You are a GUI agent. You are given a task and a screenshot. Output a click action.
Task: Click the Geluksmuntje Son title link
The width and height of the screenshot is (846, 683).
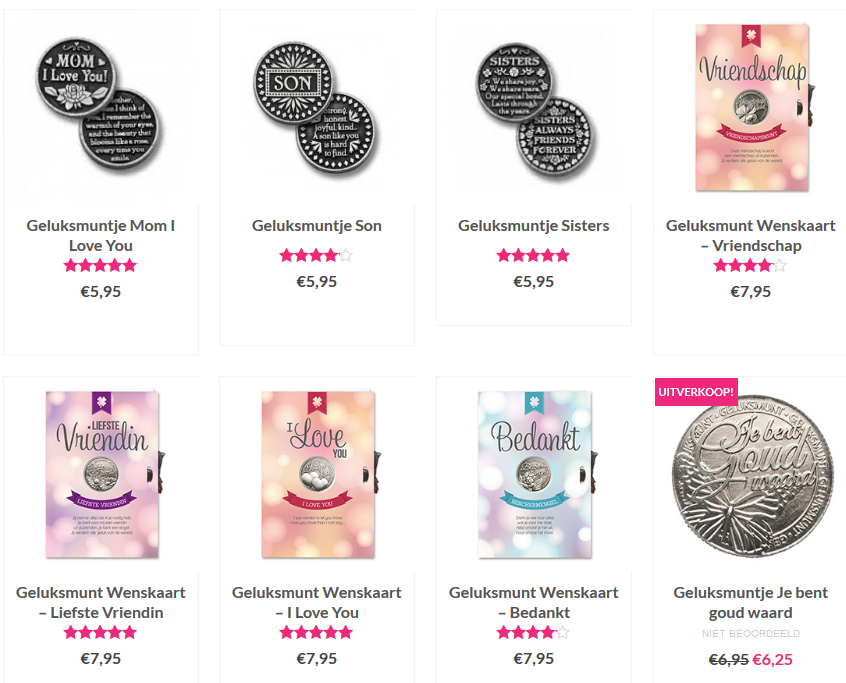pyautogui.click(x=317, y=226)
